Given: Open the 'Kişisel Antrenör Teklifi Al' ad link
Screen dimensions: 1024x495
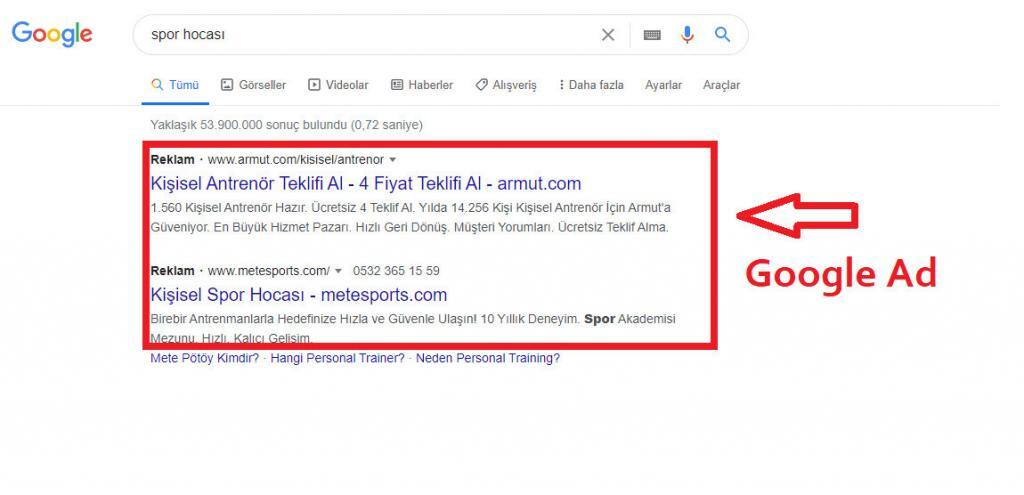Looking at the screenshot, I should pyautogui.click(x=366, y=183).
